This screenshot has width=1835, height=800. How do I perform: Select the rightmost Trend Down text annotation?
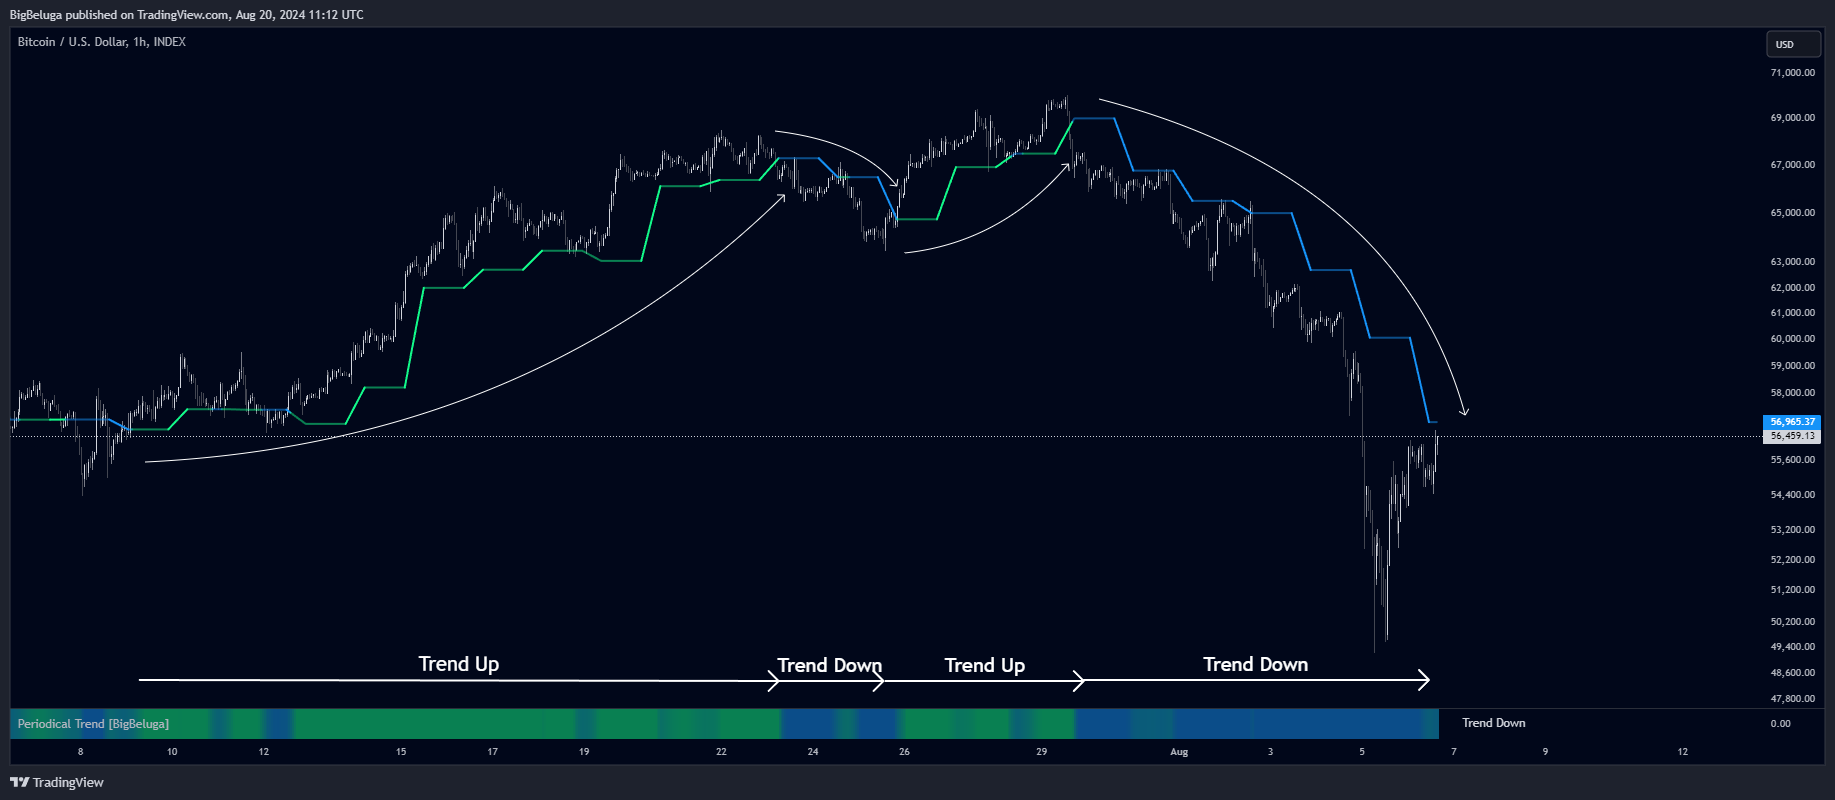(1255, 665)
